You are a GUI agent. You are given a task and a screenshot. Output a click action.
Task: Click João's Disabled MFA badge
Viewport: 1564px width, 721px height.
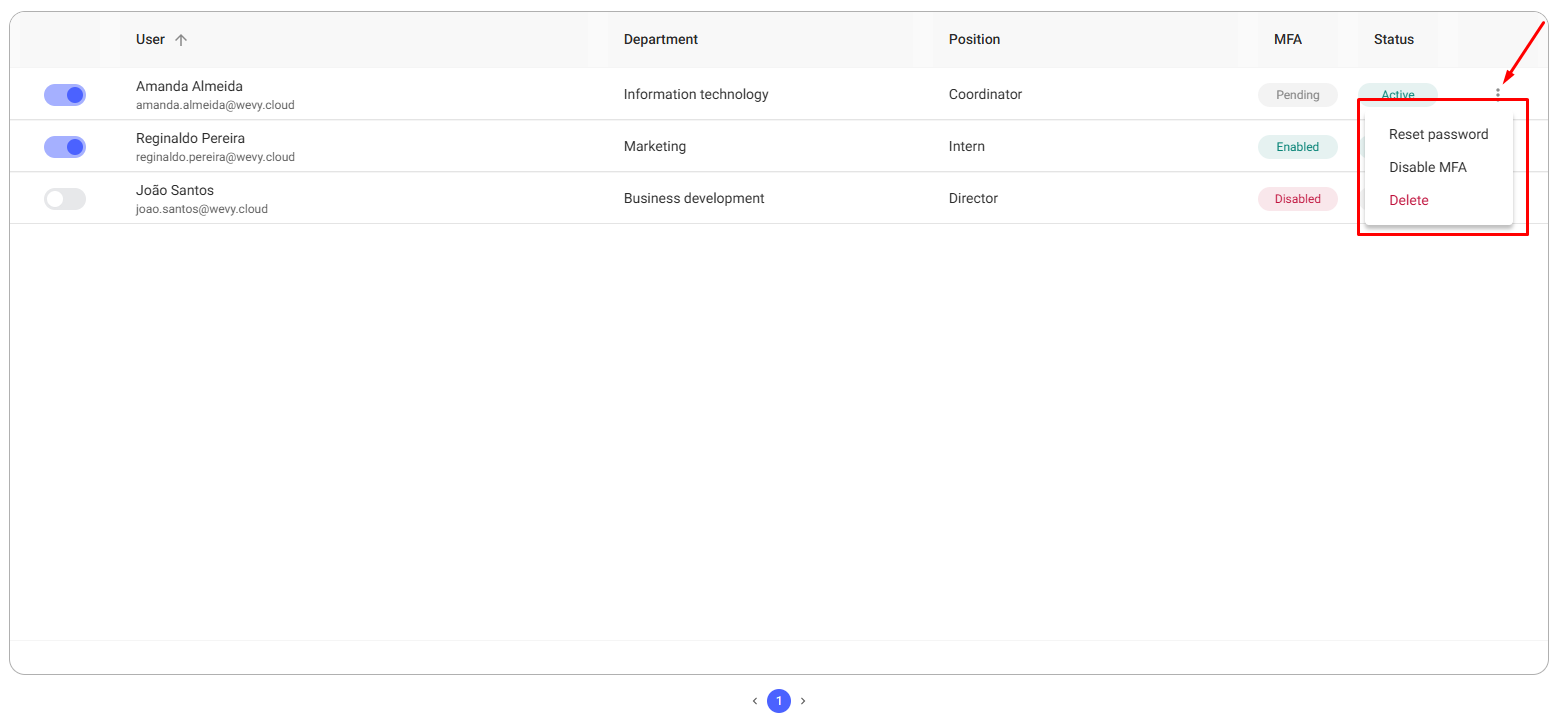1298,199
